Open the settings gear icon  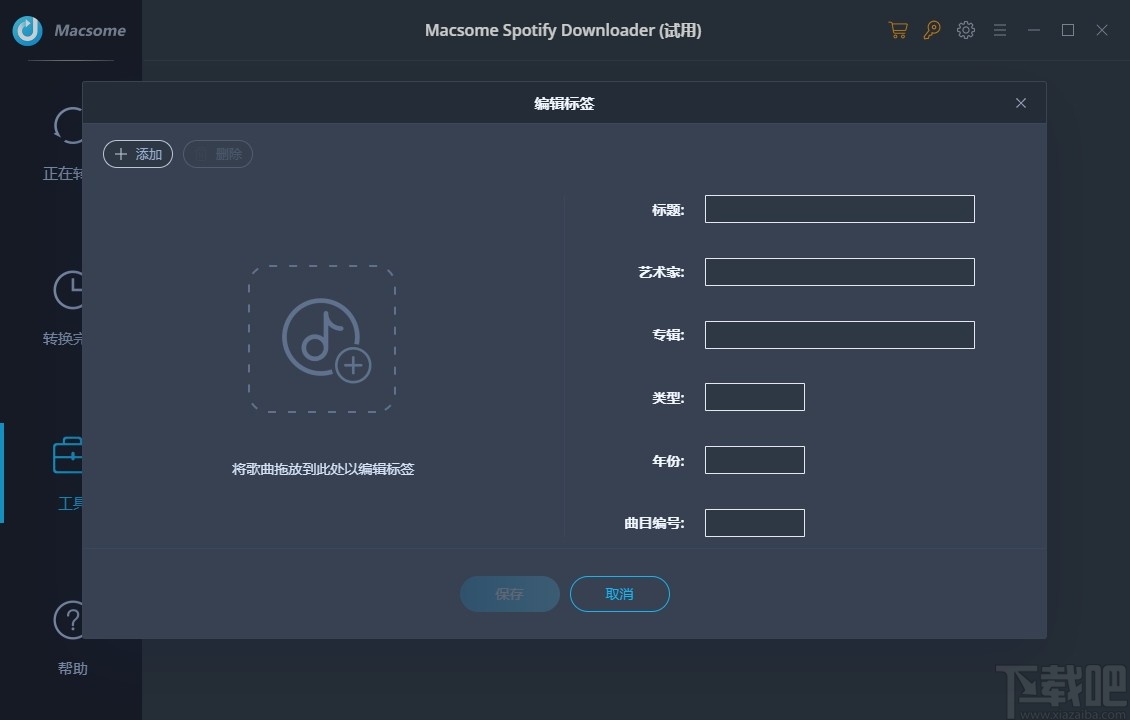pyautogui.click(x=965, y=30)
